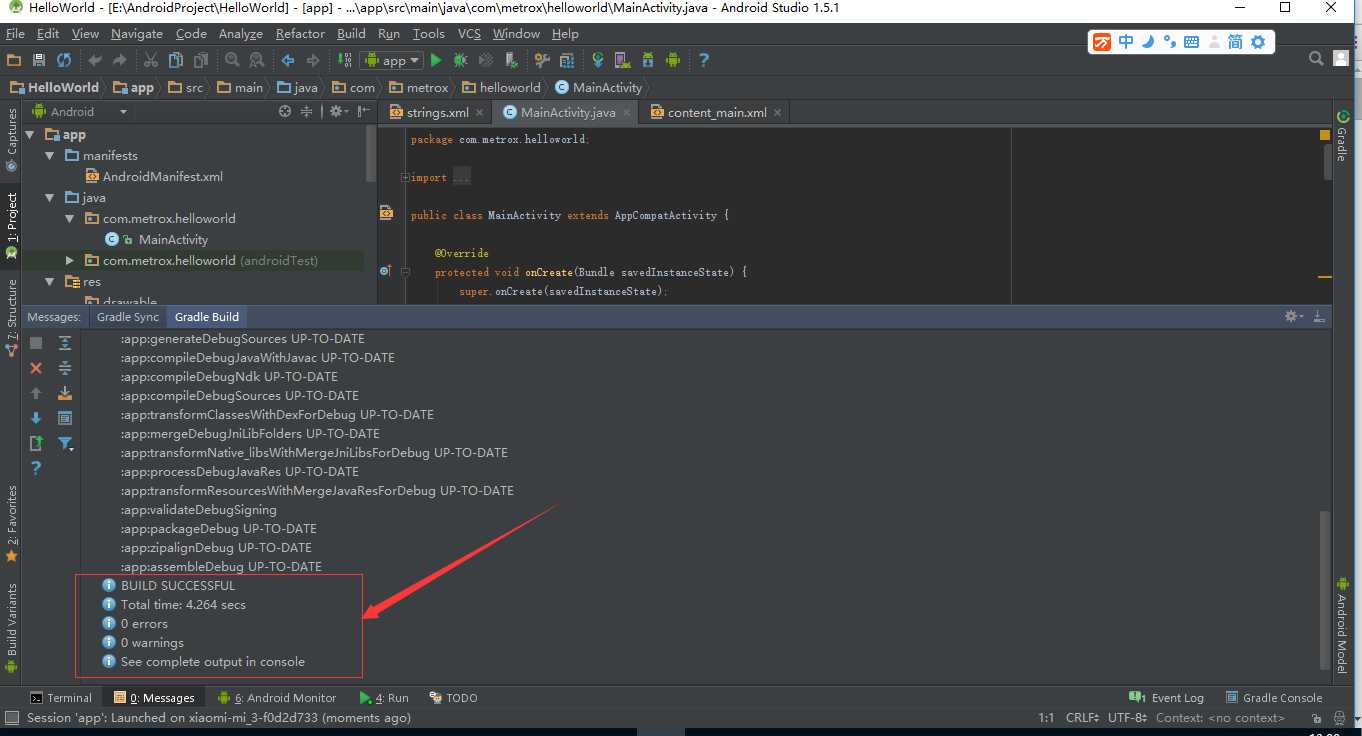
Task: Click the UTF-8 encoding status entry
Action: [x=1127, y=718]
